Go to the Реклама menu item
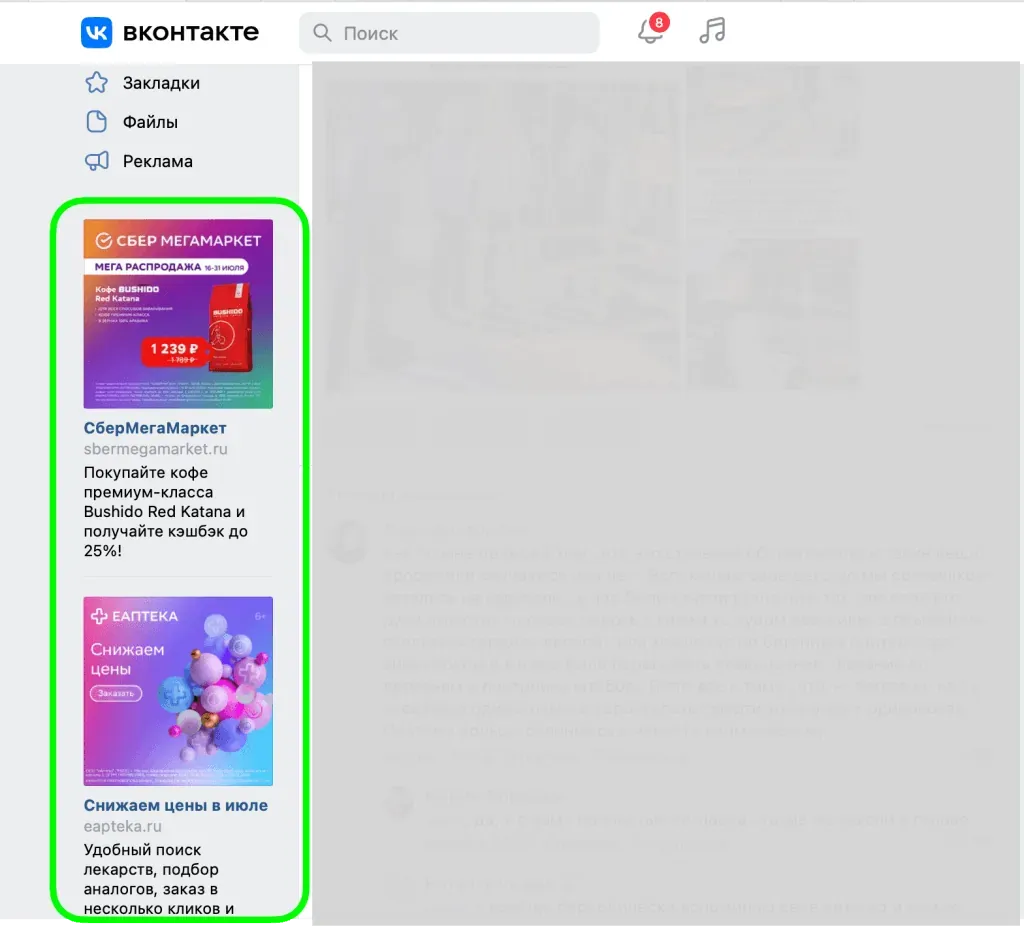This screenshot has height=927, width=1024. coord(157,161)
